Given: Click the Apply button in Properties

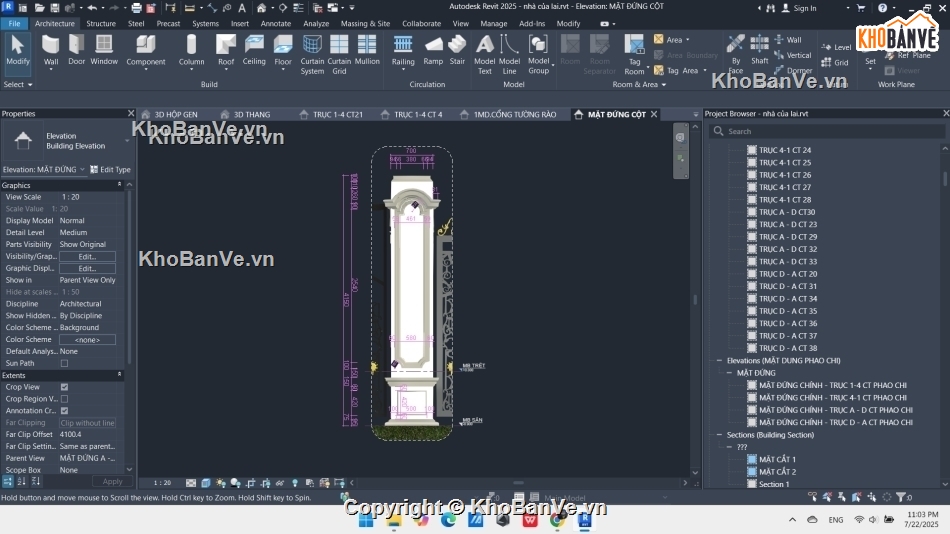Looking at the screenshot, I should point(112,481).
